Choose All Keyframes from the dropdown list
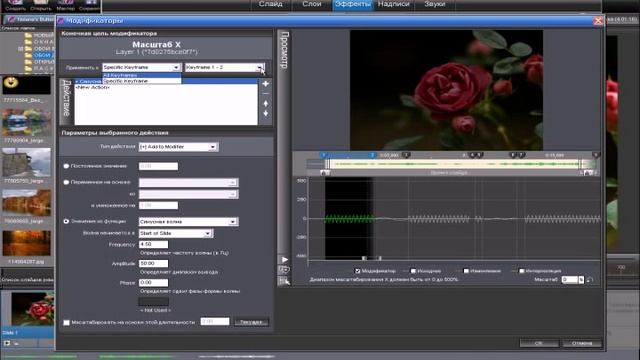The image size is (640, 360). 141,76
